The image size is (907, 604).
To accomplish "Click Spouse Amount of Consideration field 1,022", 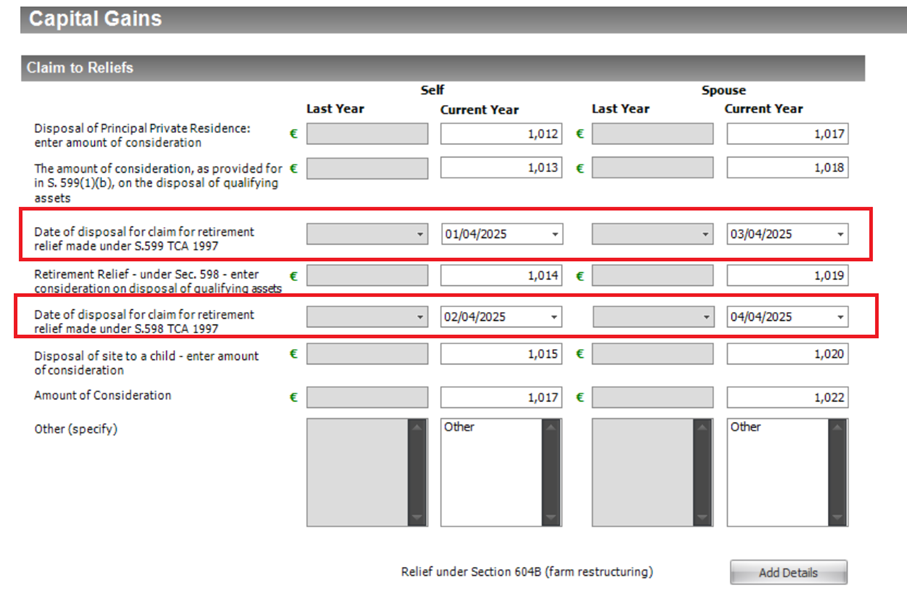I will pos(787,397).
